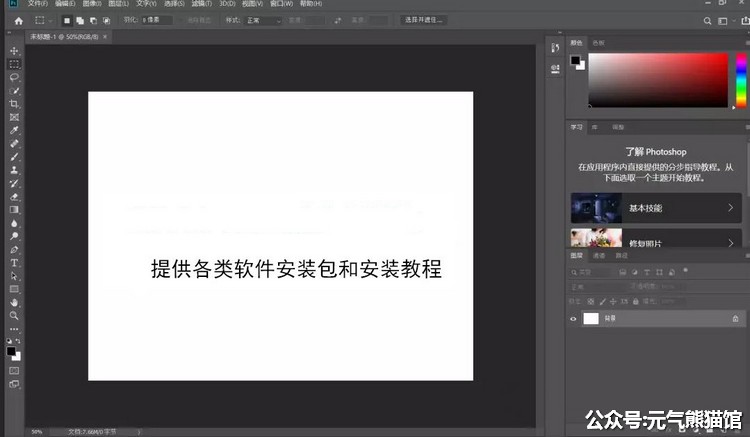Click the 羽化 feather input field
750x437 pixels.
pos(156,20)
